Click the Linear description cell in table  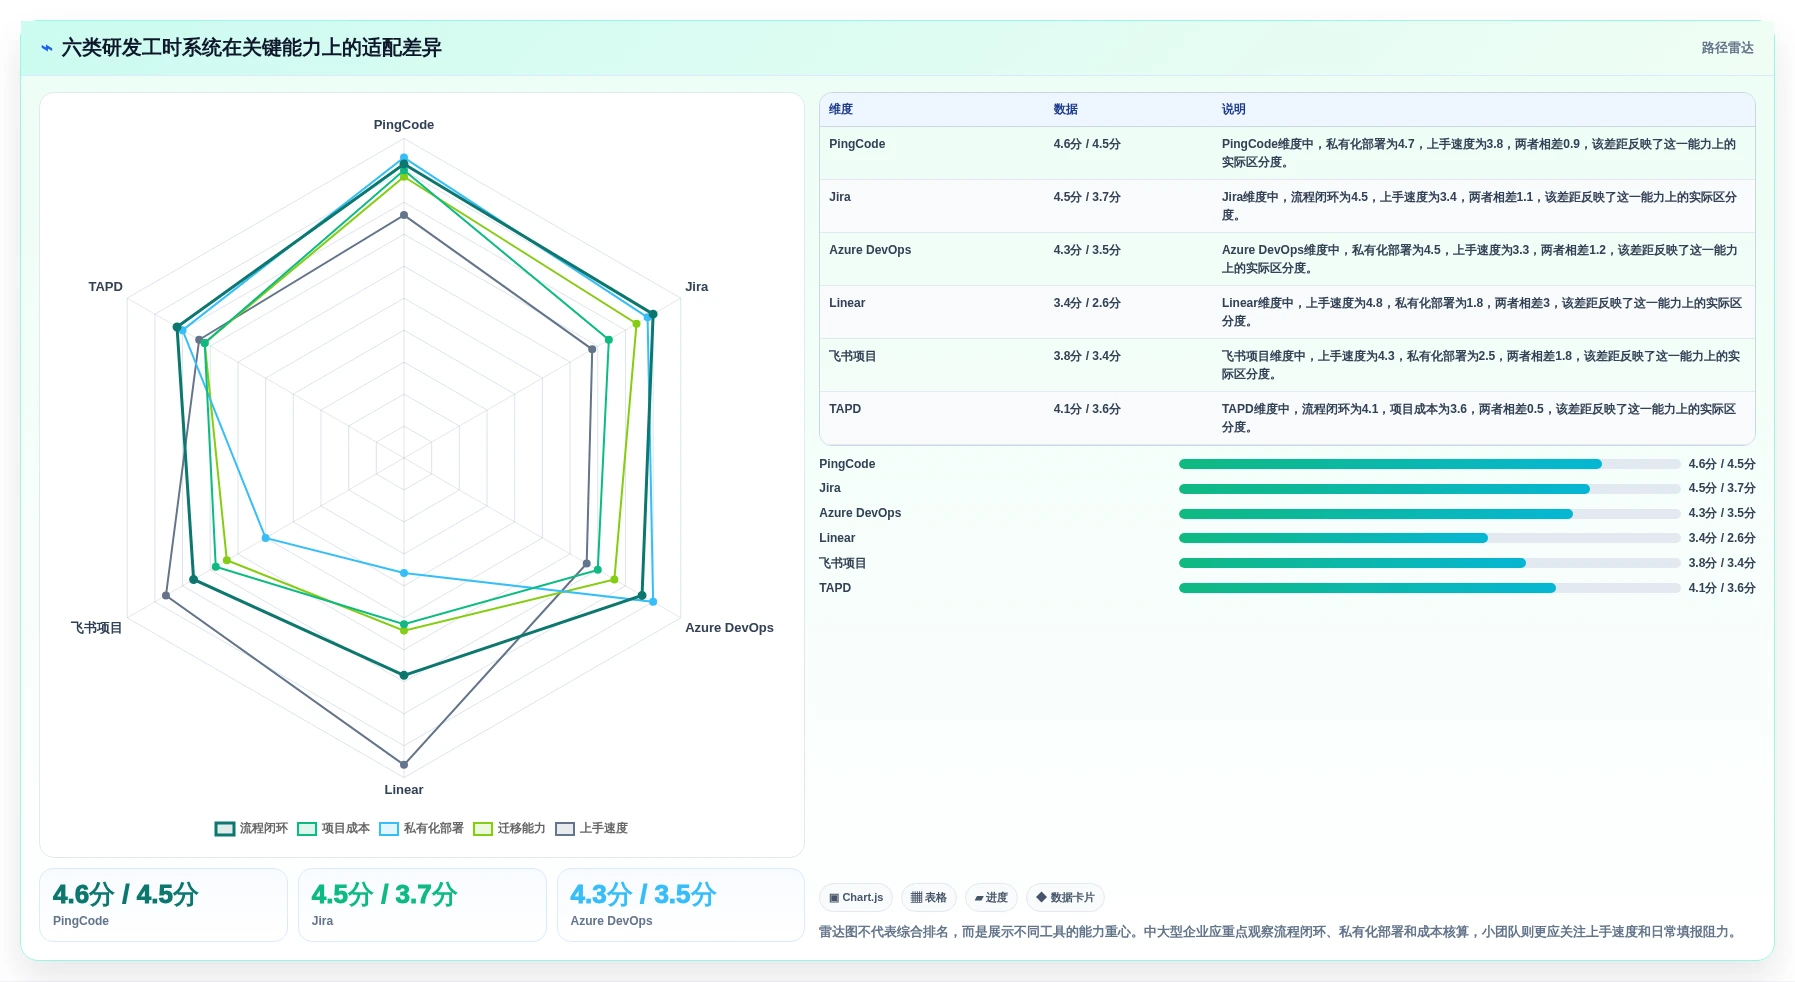click(x=1482, y=312)
